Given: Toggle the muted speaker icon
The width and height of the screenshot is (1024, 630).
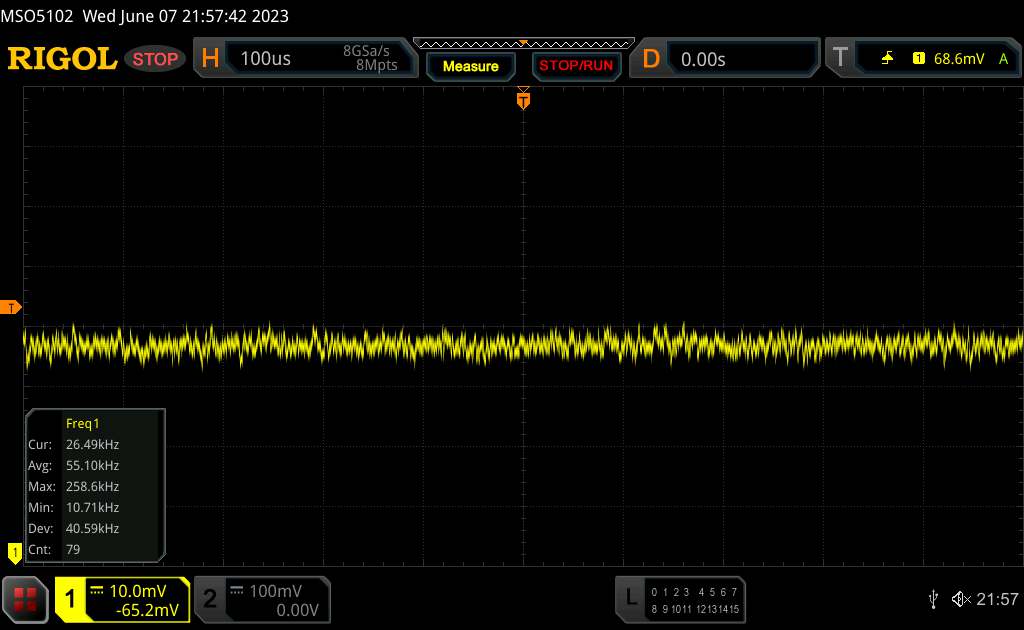Looking at the screenshot, I should pos(961,599).
